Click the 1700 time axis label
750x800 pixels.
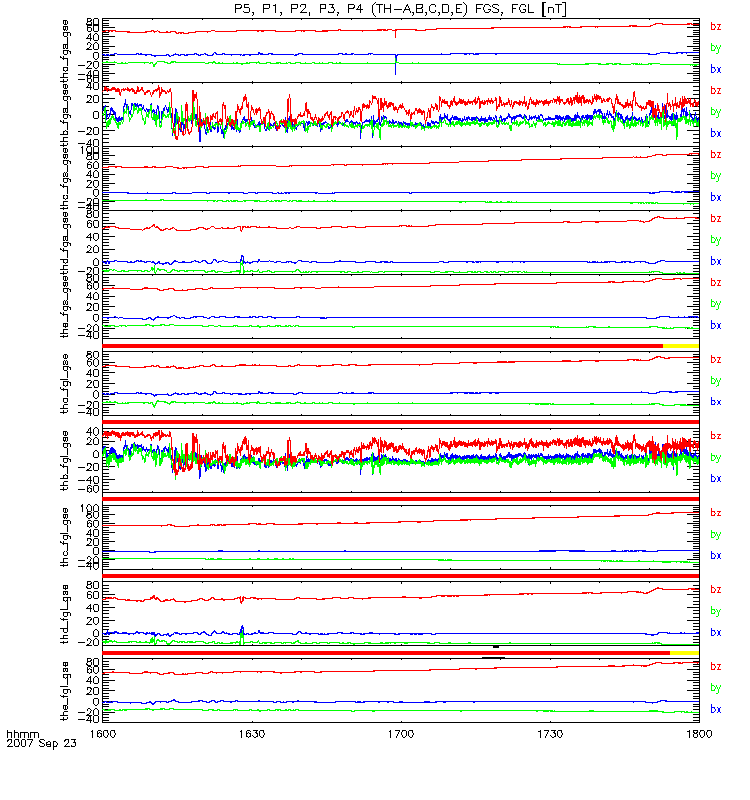click(401, 734)
